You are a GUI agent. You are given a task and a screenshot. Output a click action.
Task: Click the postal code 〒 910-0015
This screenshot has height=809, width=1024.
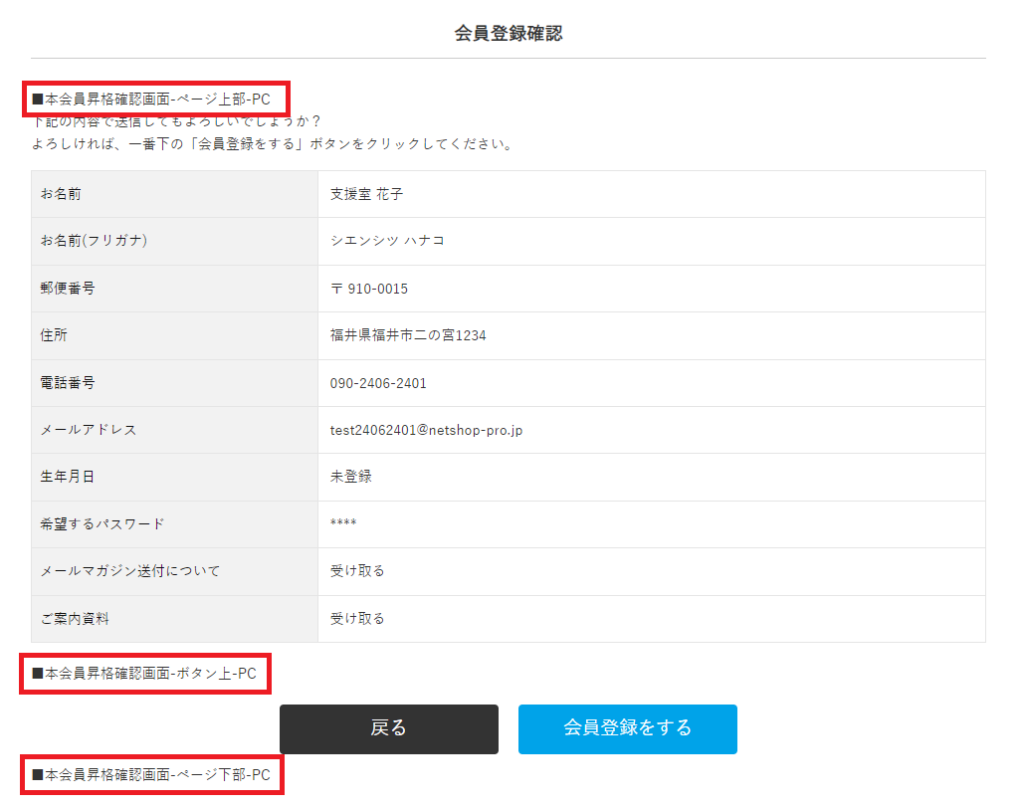[x=369, y=289]
